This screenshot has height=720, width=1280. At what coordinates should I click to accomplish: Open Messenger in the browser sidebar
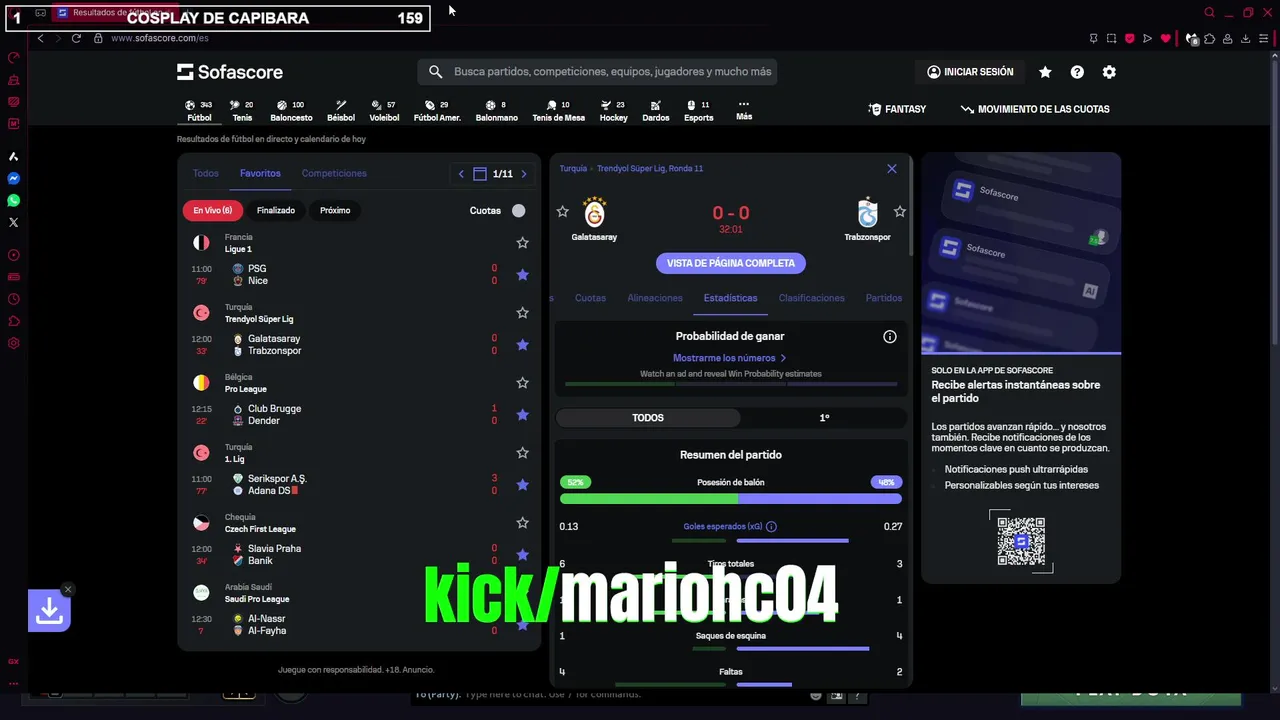(x=14, y=179)
